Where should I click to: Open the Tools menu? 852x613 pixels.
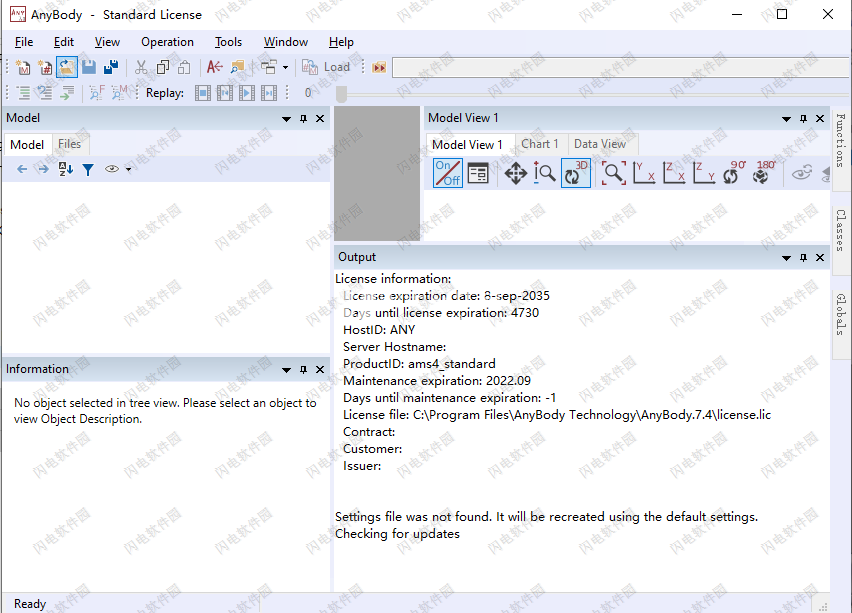coord(228,42)
